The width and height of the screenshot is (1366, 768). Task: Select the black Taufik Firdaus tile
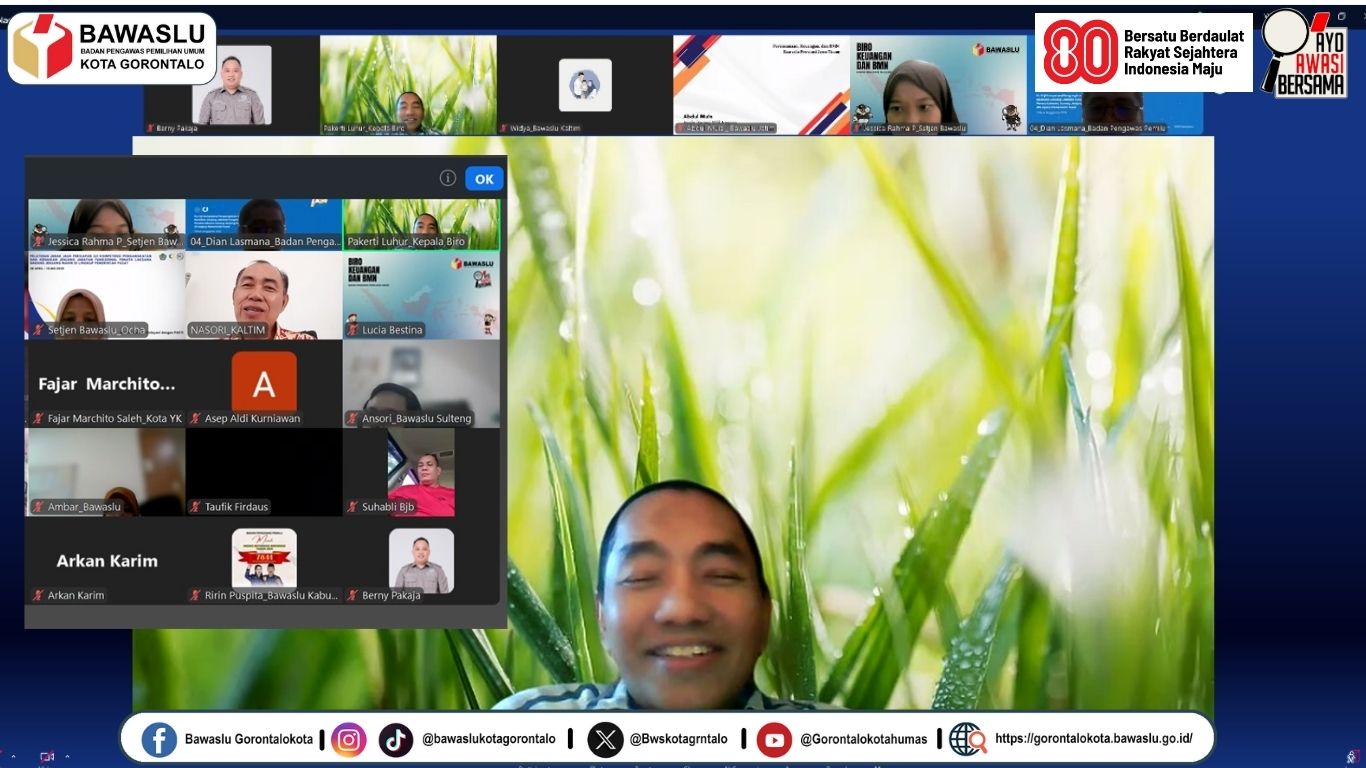tap(264, 472)
